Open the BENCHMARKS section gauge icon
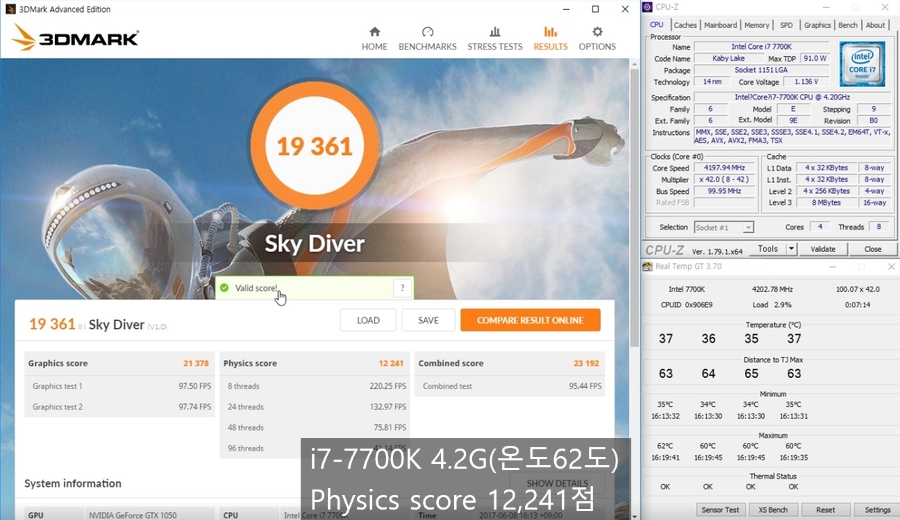900x520 pixels. [x=428, y=32]
